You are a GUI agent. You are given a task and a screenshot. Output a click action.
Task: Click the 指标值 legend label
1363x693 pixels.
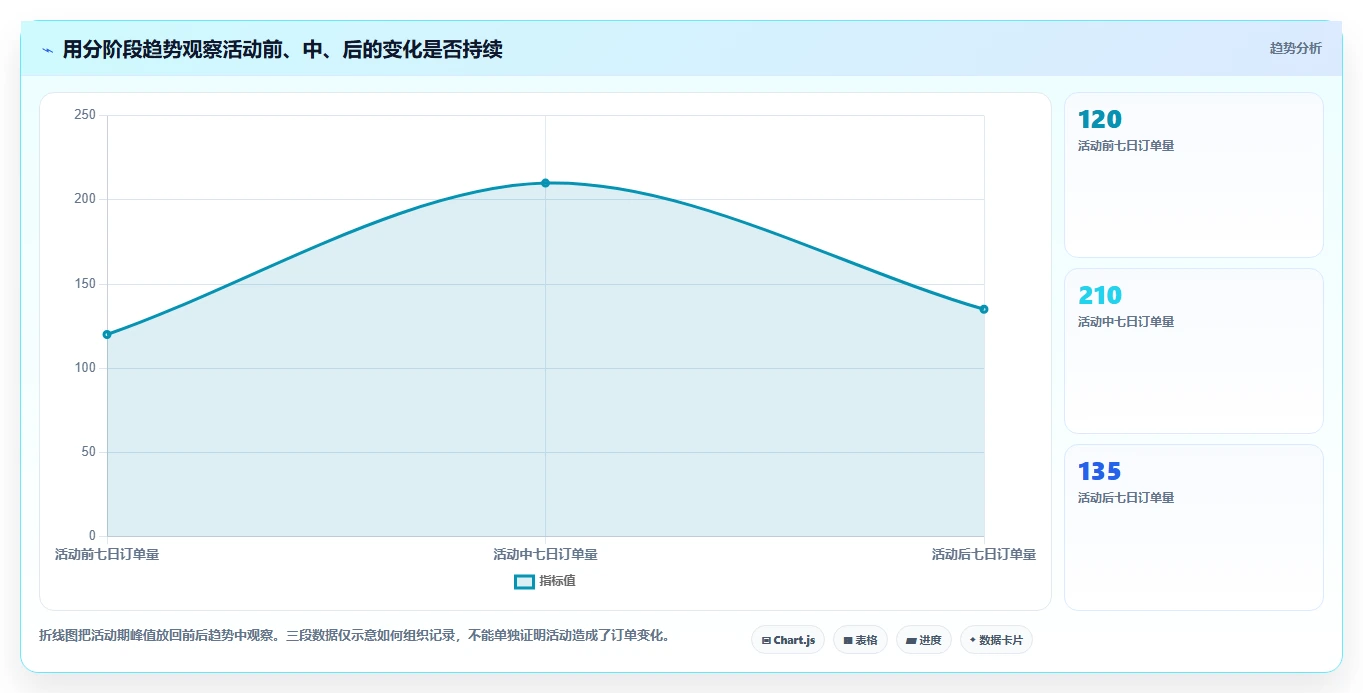coord(557,581)
